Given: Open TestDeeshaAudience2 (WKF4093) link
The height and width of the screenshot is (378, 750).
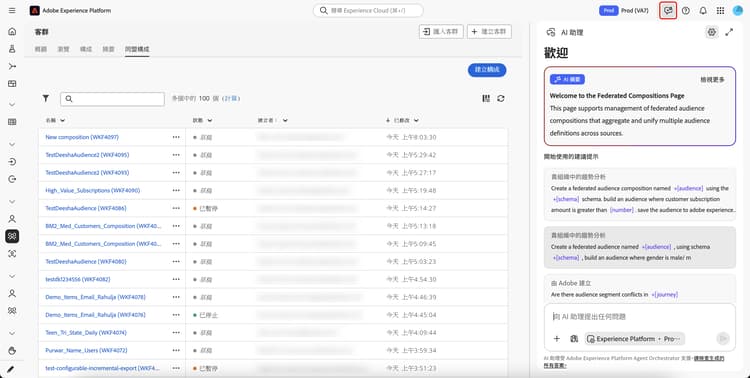Looking at the screenshot, I should point(87,173).
